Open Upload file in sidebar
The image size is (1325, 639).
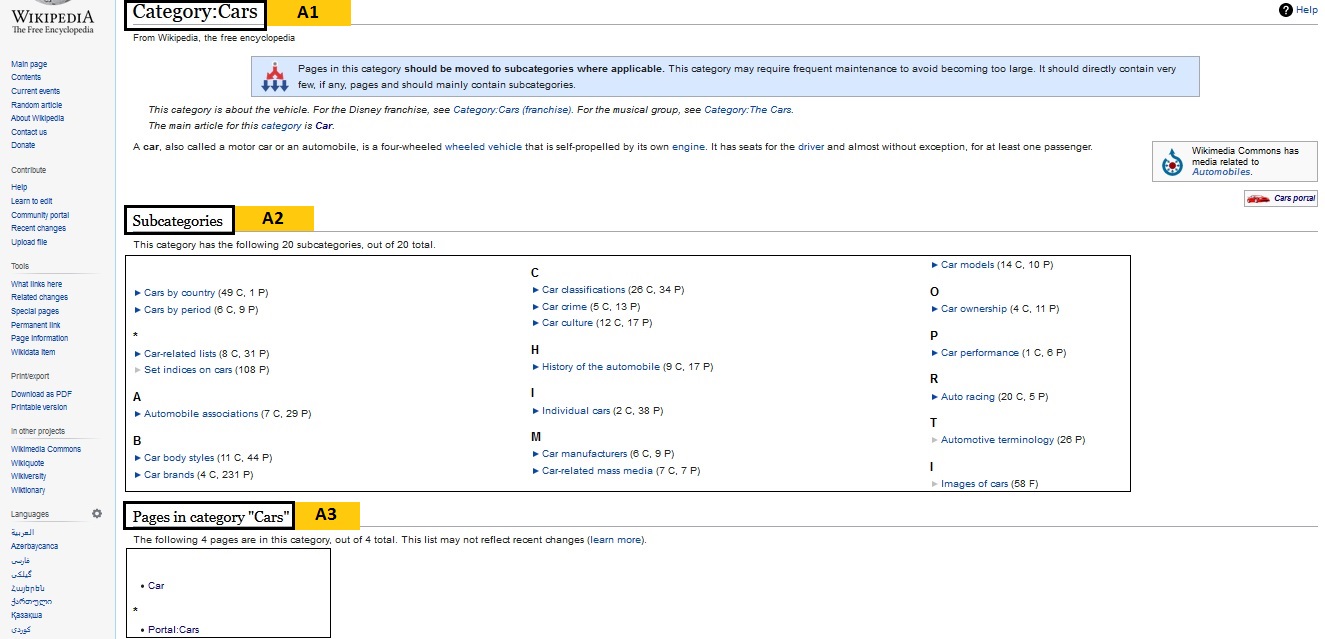click(29, 242)
